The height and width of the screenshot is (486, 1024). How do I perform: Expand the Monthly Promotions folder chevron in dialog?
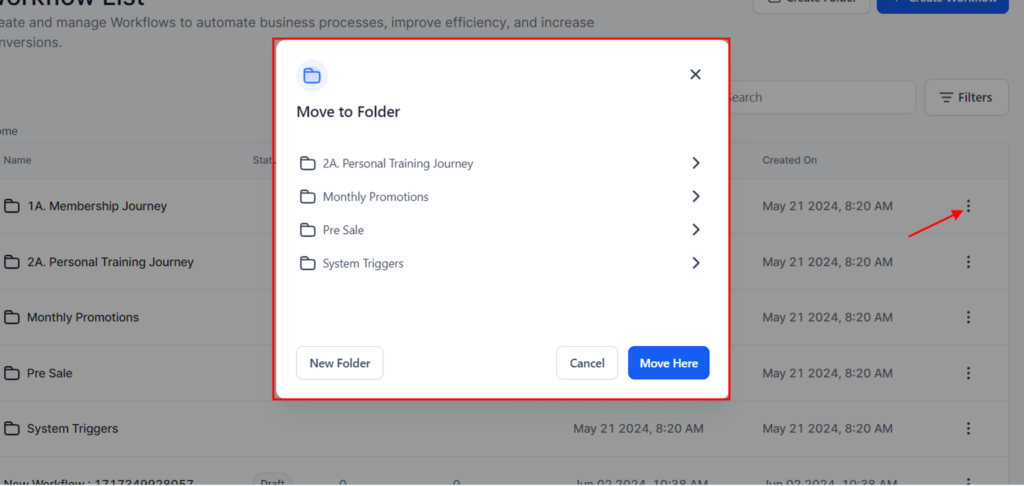(x=696, y=197)
